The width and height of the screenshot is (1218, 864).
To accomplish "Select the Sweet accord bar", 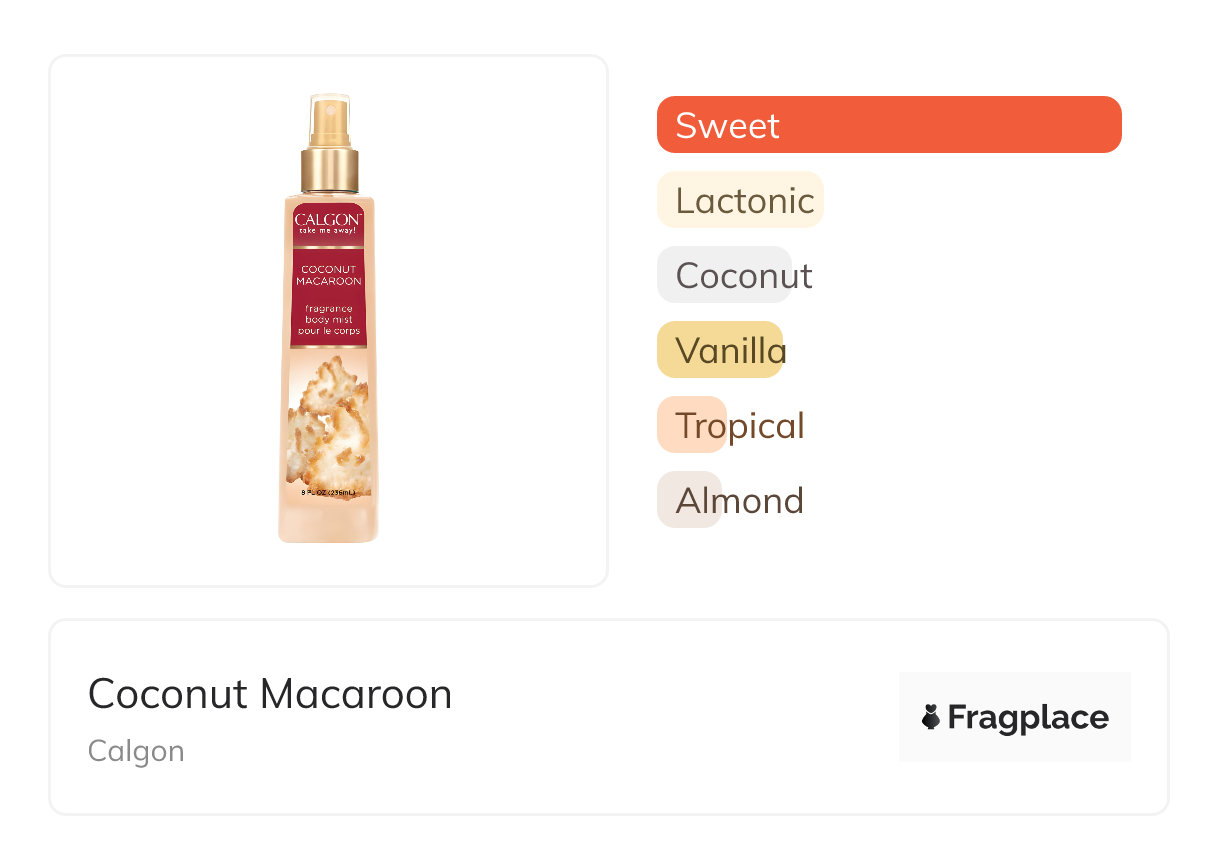I will (x=888, y=125).
